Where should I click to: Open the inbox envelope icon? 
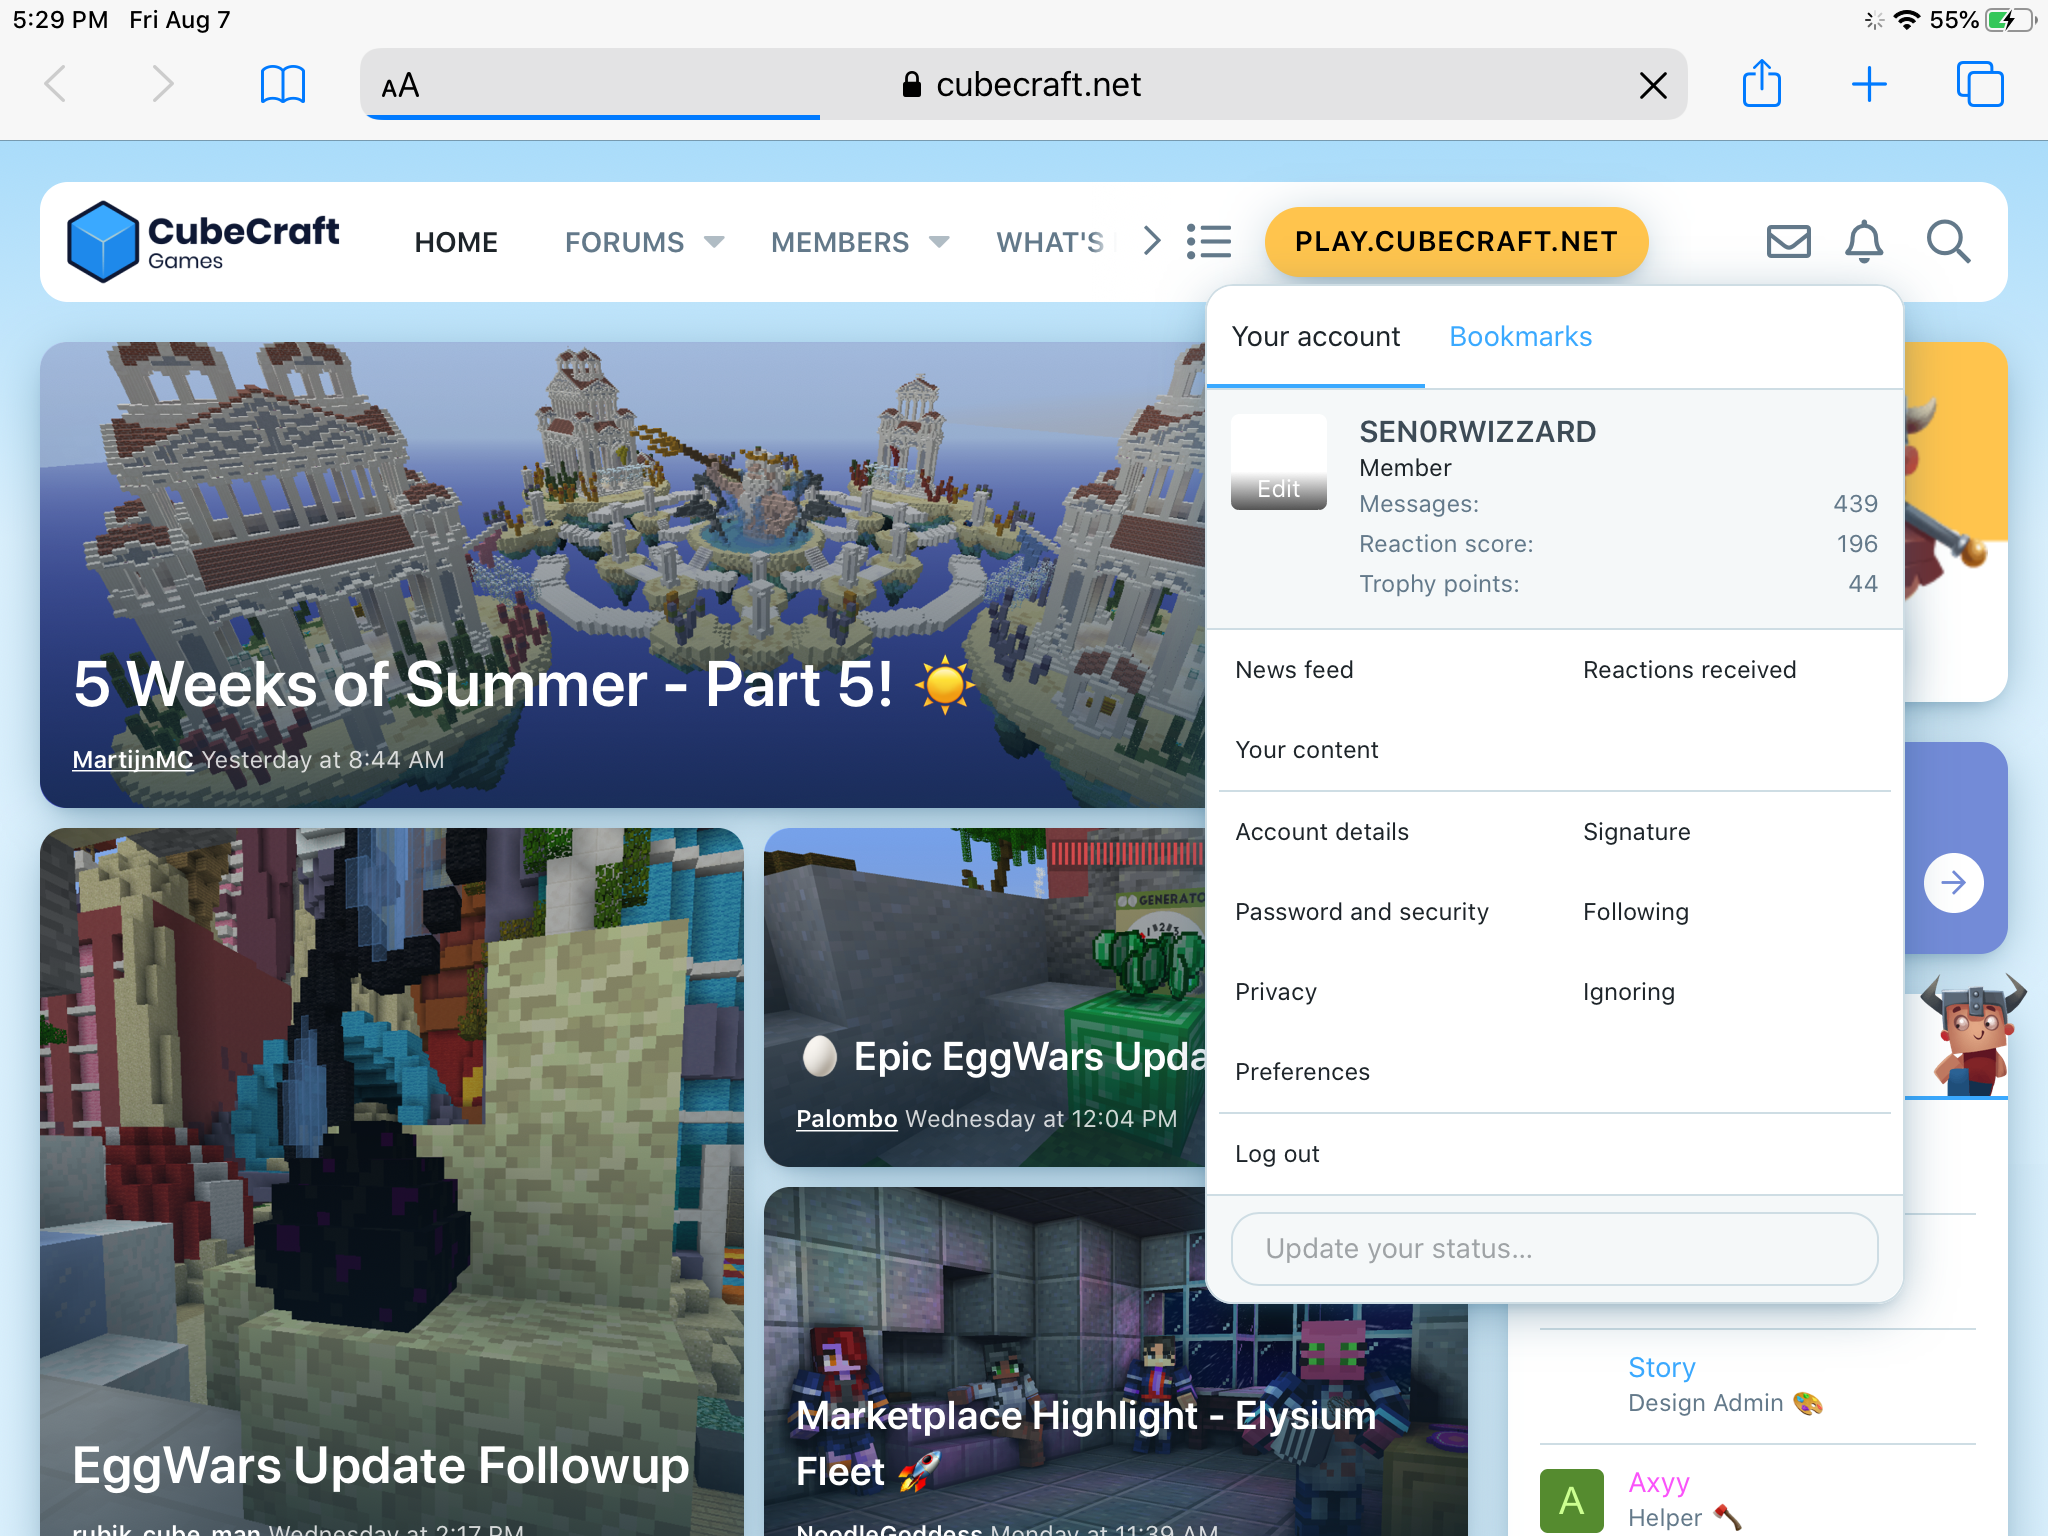pyautogui.click(x=1788, y=241)
